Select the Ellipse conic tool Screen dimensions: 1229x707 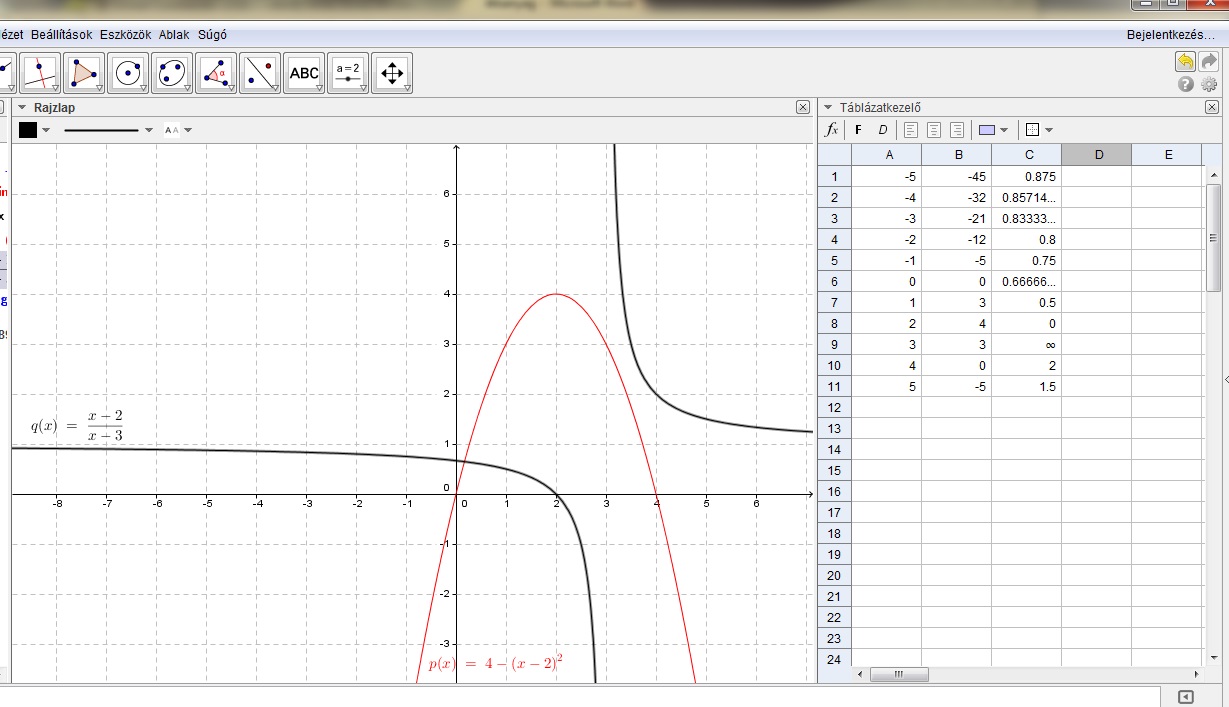pos(173,73)
